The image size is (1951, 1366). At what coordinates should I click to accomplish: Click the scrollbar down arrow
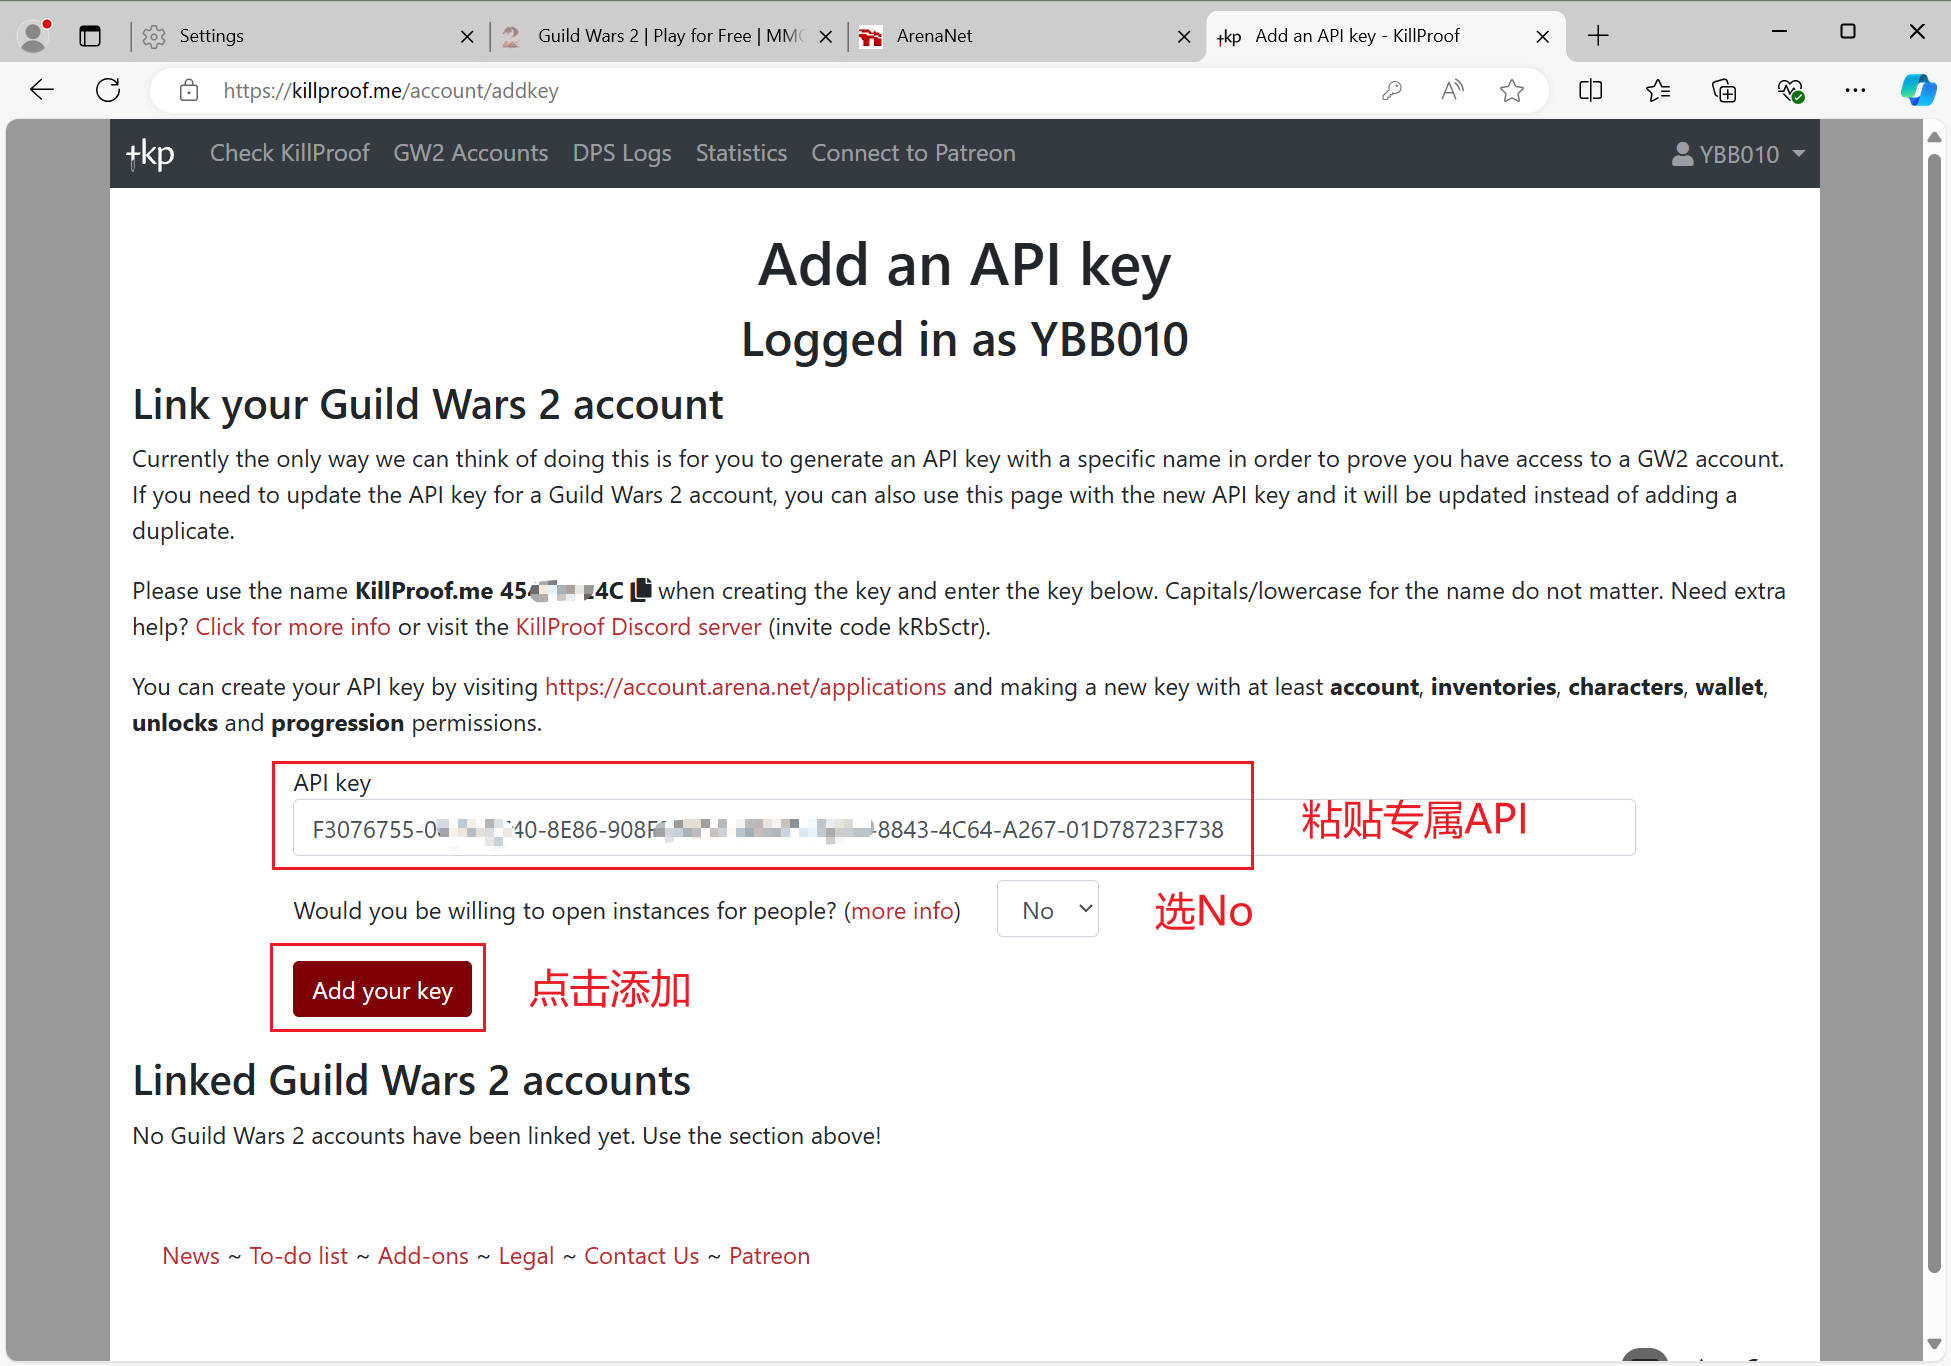point(1934,1345)
